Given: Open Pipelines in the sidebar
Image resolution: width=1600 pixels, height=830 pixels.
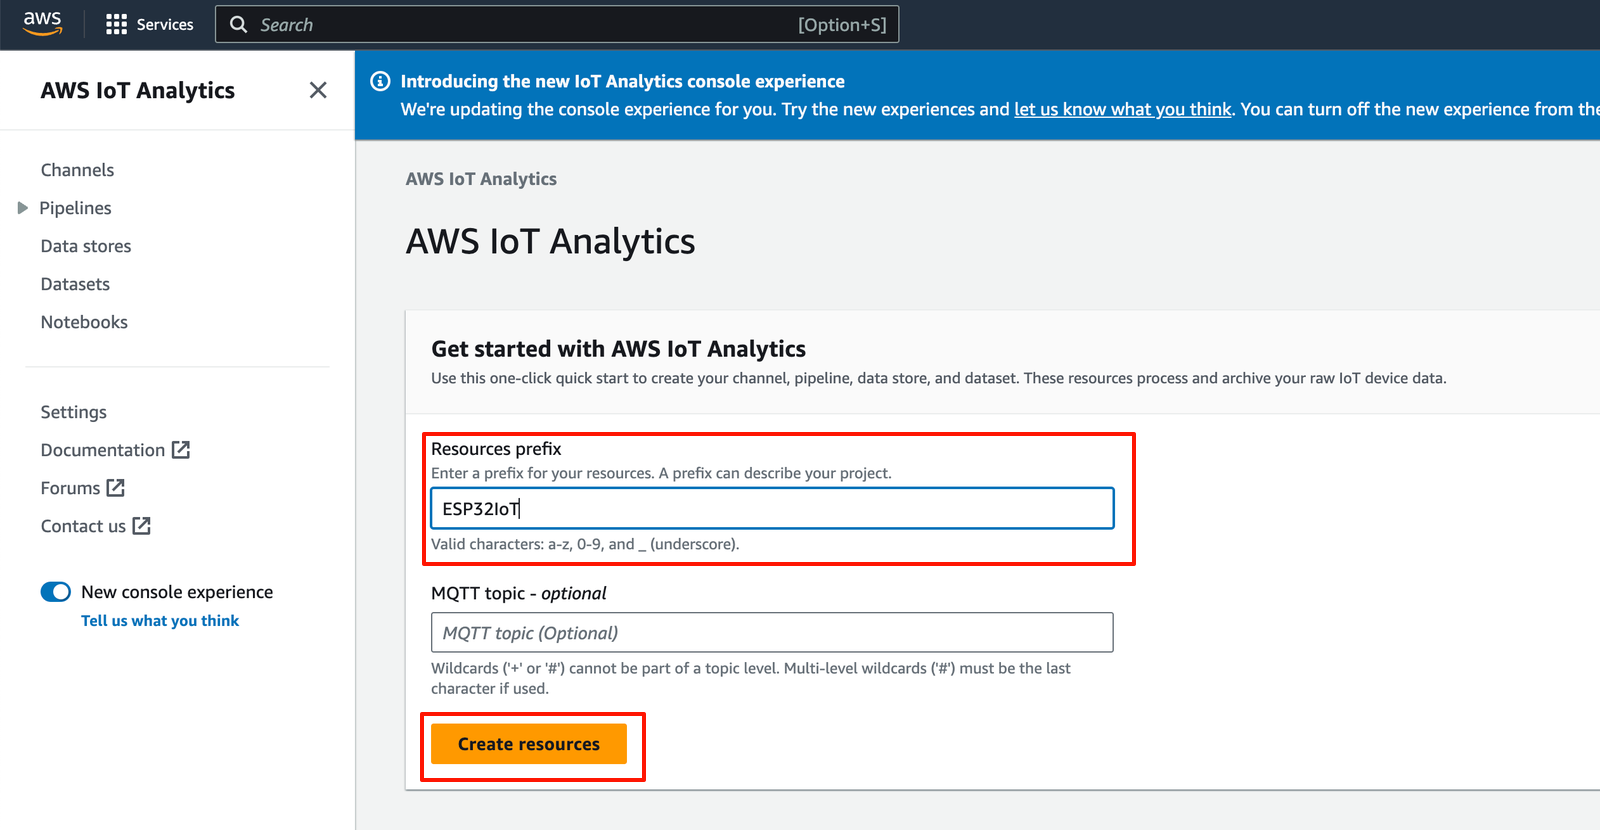Looking at the screenshot, I should point(75,208).
